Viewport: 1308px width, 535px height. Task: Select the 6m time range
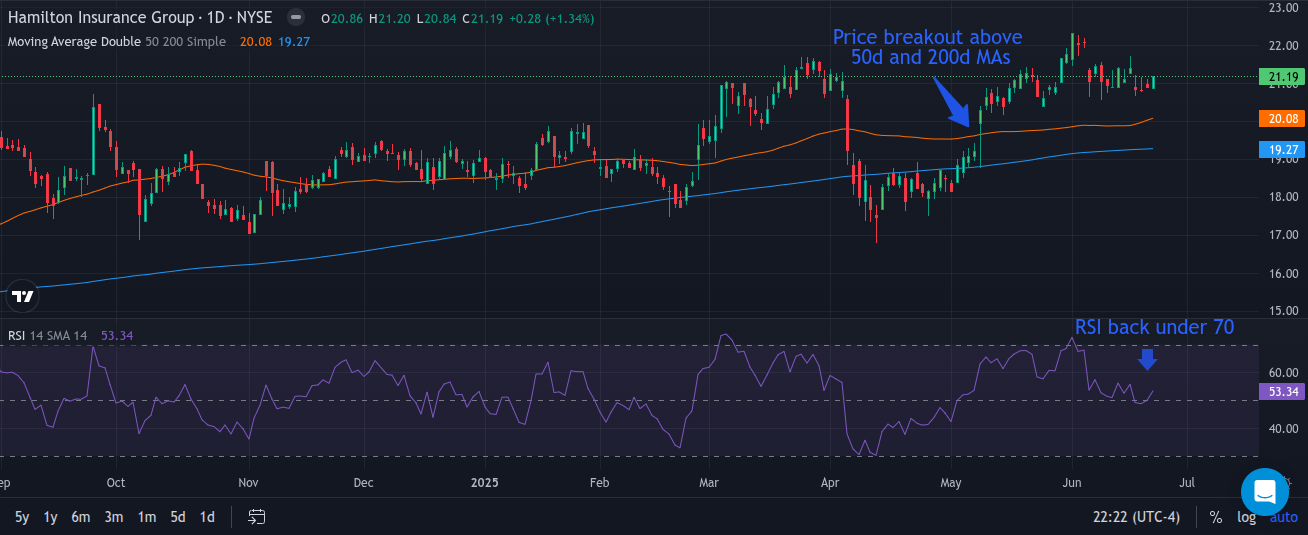click(81, 517)
